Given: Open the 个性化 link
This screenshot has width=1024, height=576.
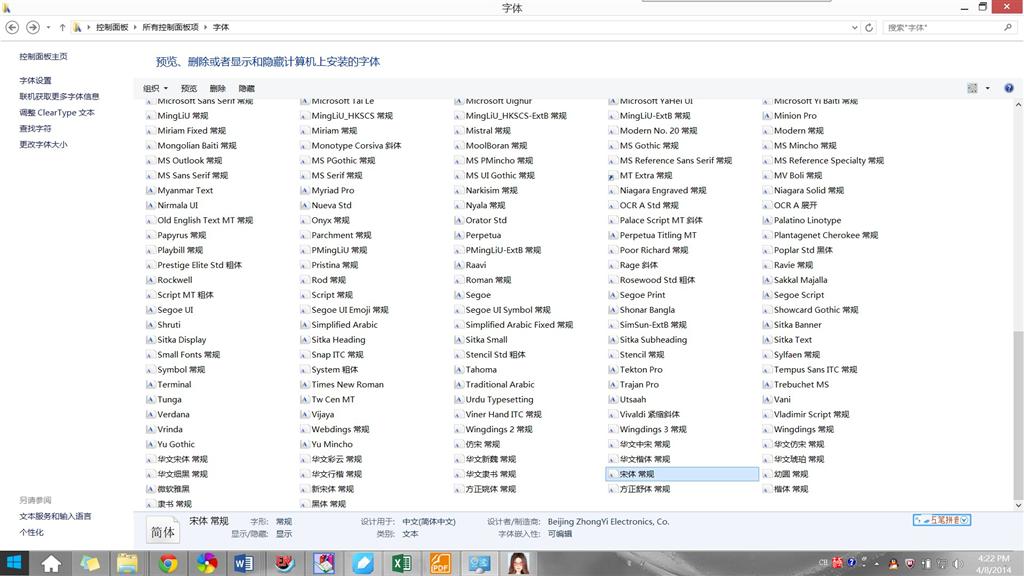Looking at the screenshot, I should (x=31, y=533).
